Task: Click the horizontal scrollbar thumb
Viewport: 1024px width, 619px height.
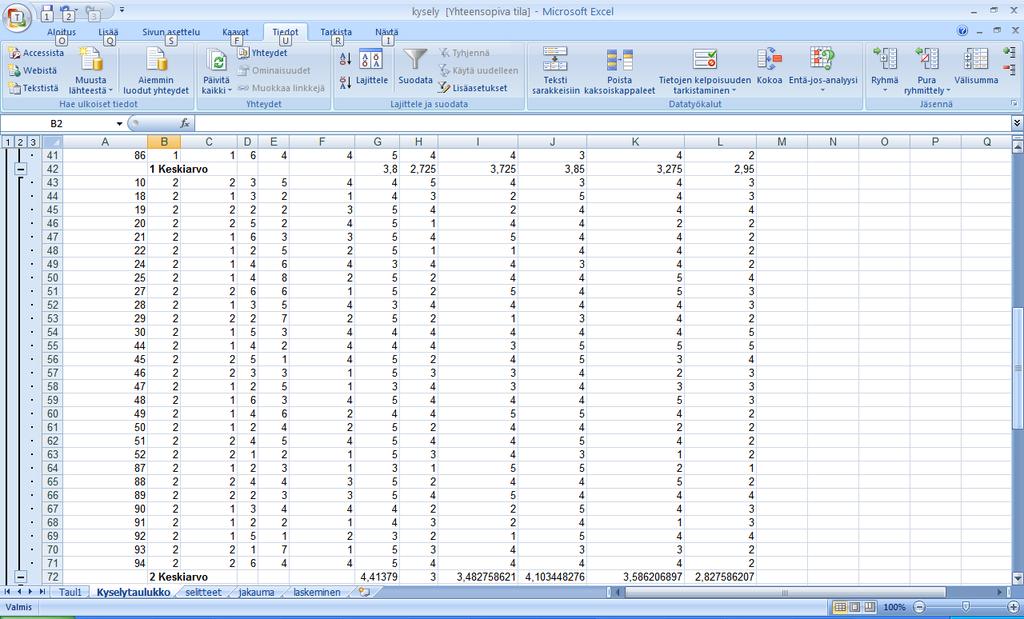Action: (x=784, y=592)
